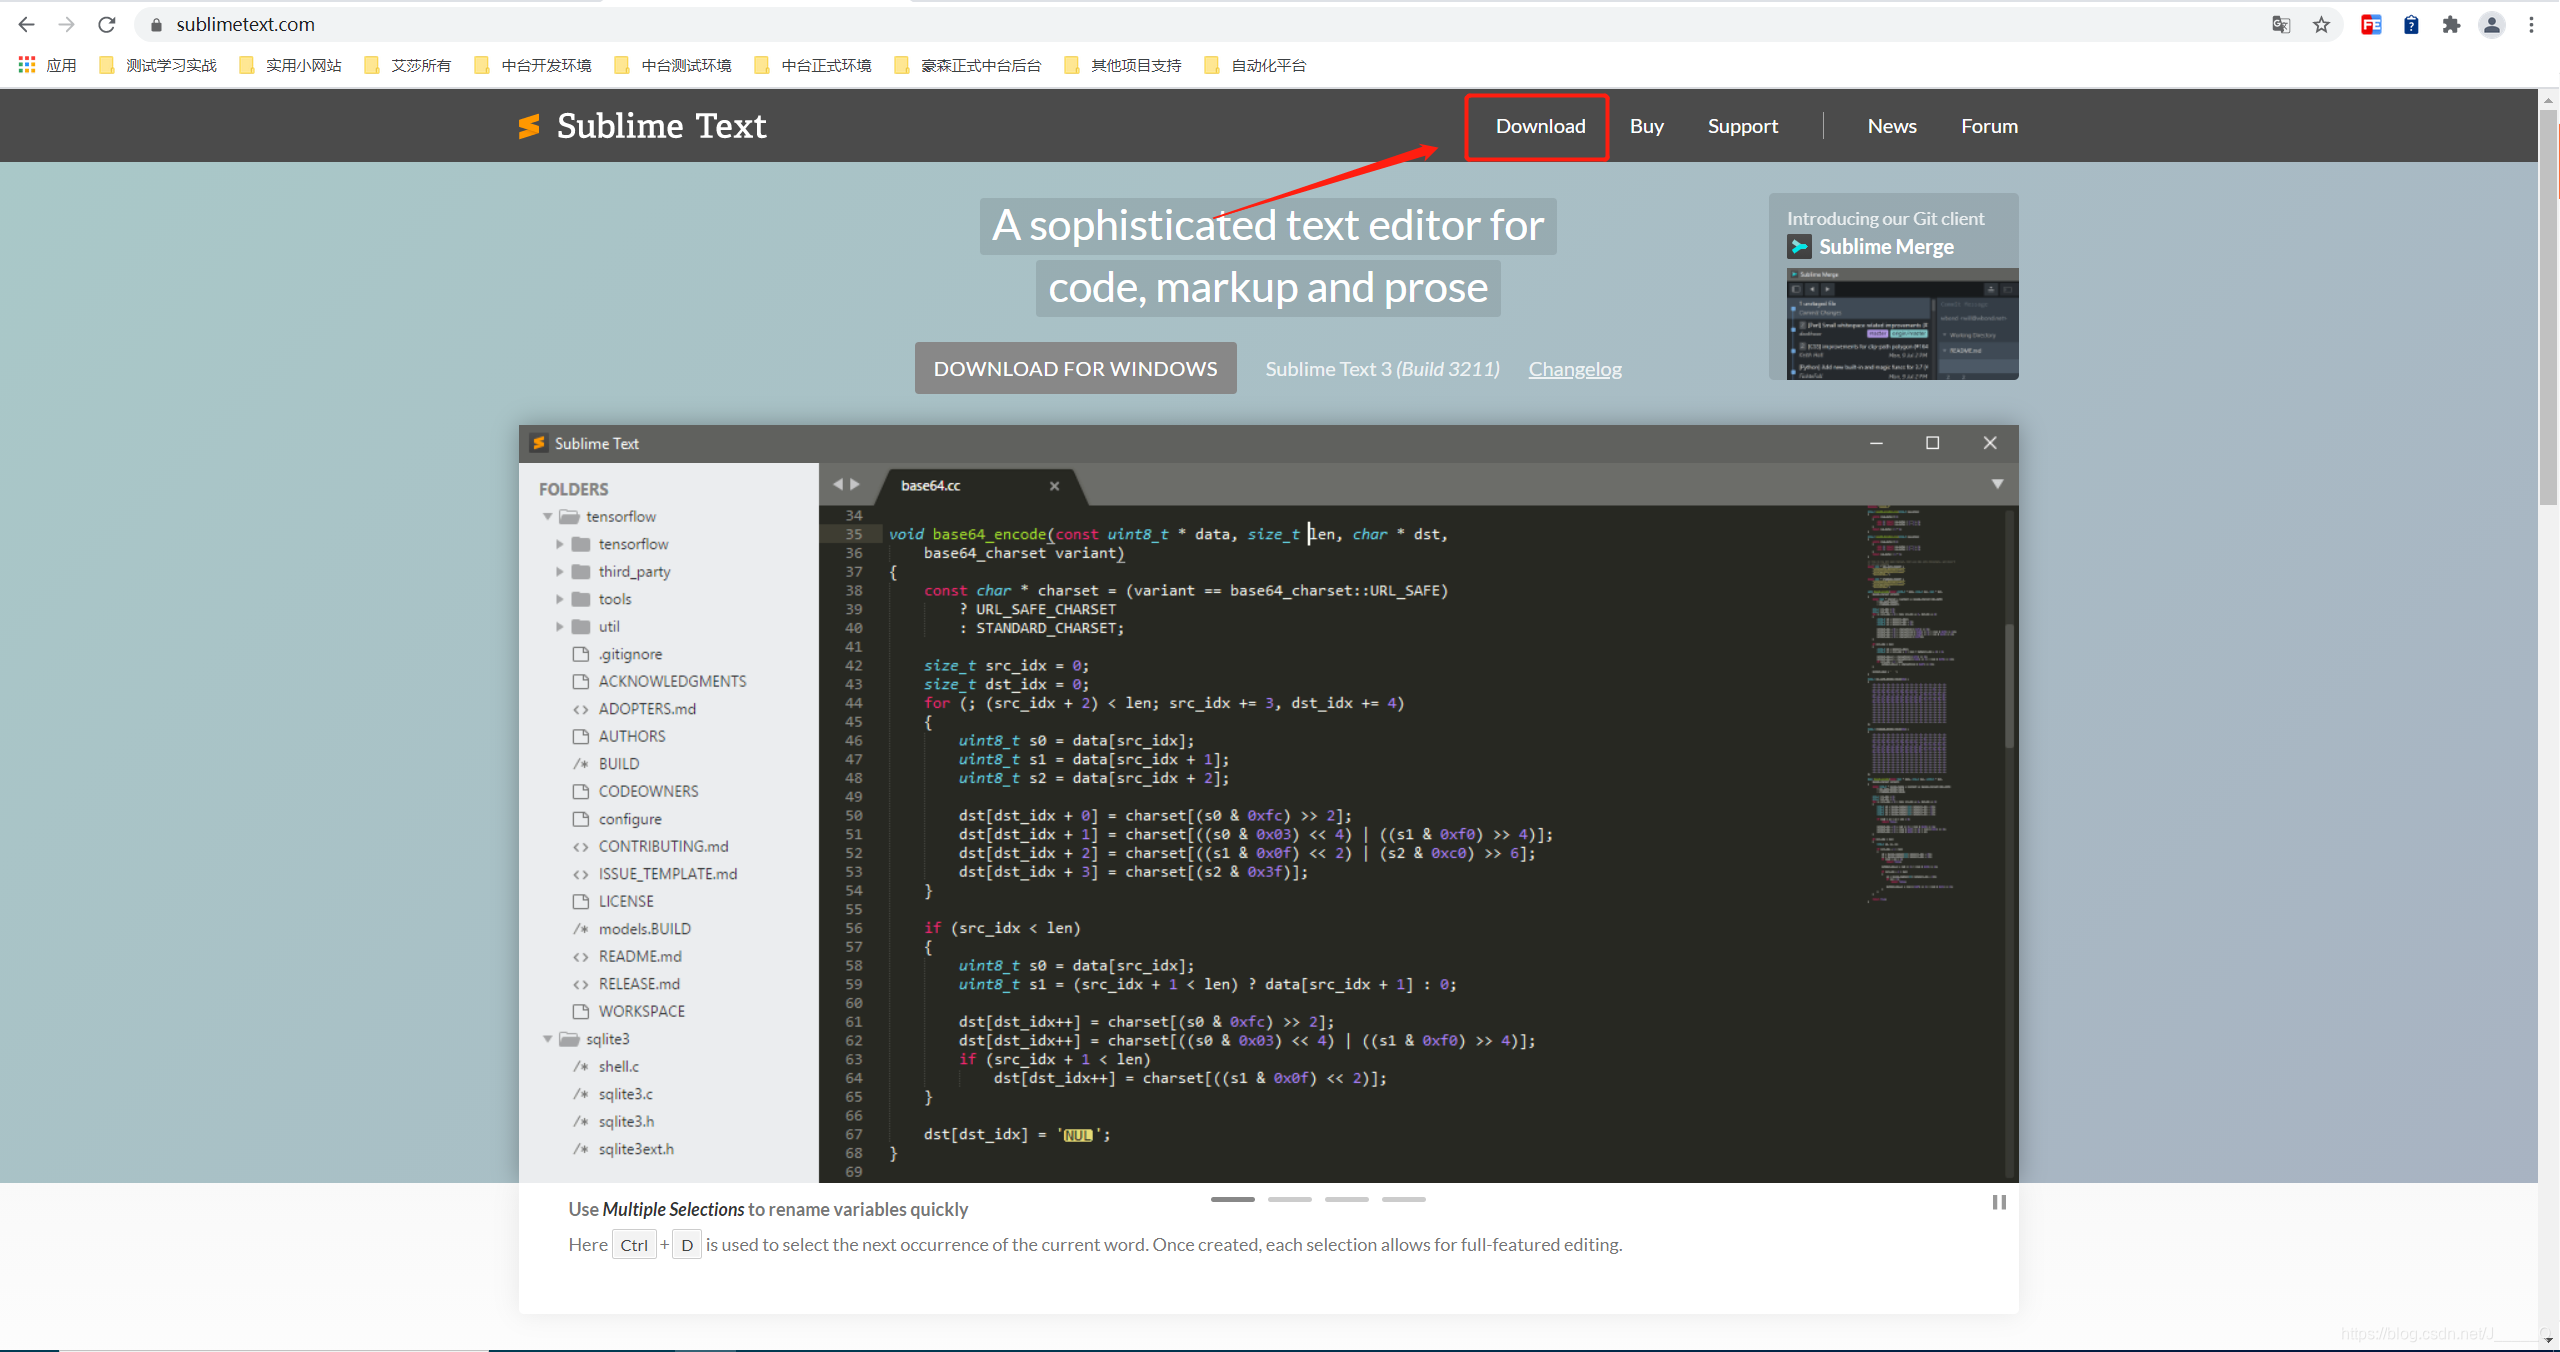Viewport: 2560px width, 1352px height.
Task: Select ACKNOWLEDGMENTS file in sidebar
Action: [x=672, y=681]
